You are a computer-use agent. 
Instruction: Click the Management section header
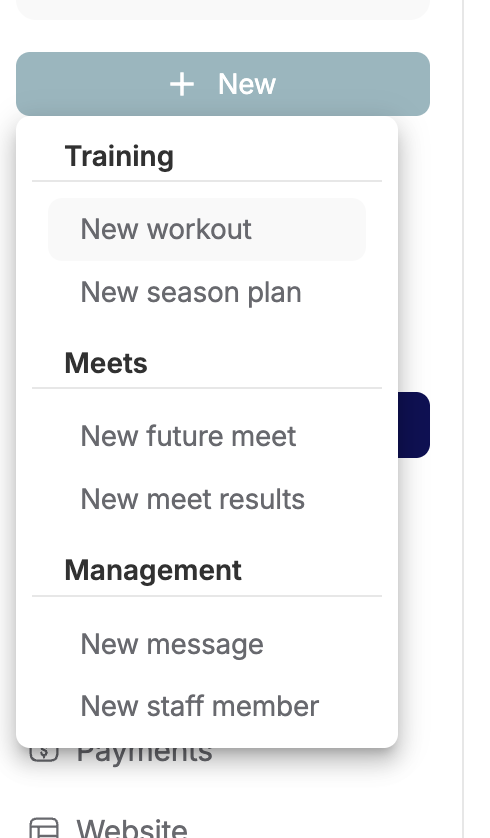[x=153, y=570]
